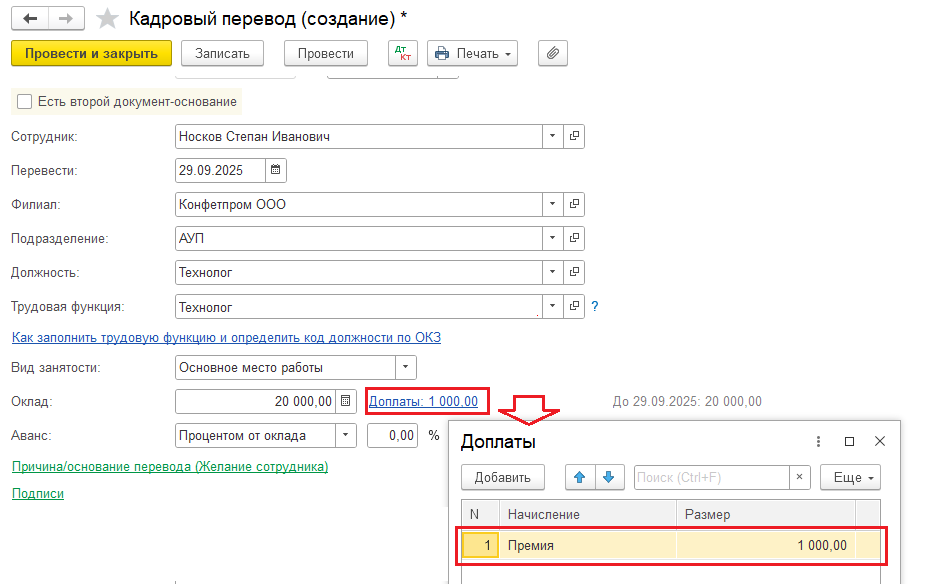This screenshot has height=584, width=943.
Task: Enable 'Есть второй документ-основание' checkbox
Action: point(25,102)
